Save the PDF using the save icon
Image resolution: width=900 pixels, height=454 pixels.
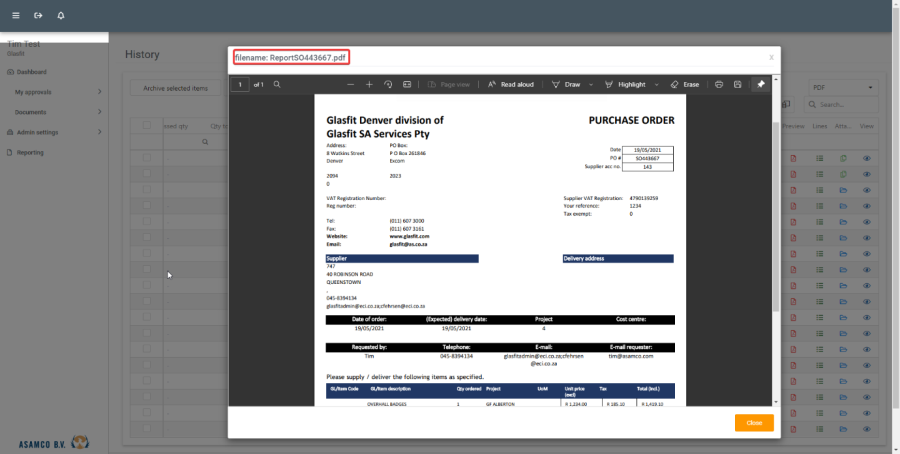(738, 85)
